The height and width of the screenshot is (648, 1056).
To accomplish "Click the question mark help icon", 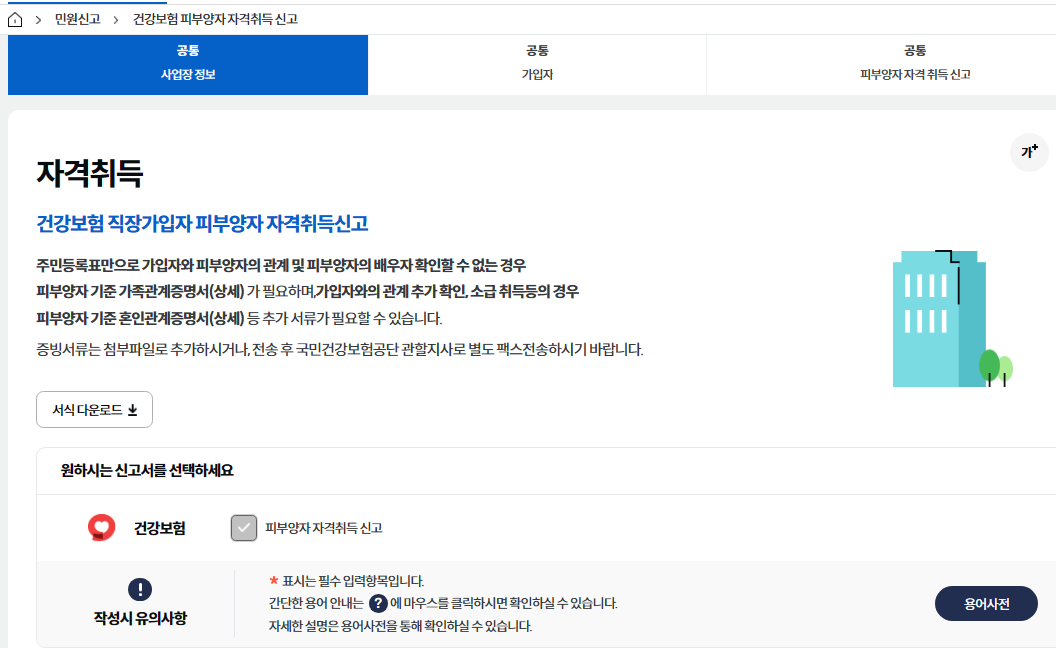I will (378, 603).
